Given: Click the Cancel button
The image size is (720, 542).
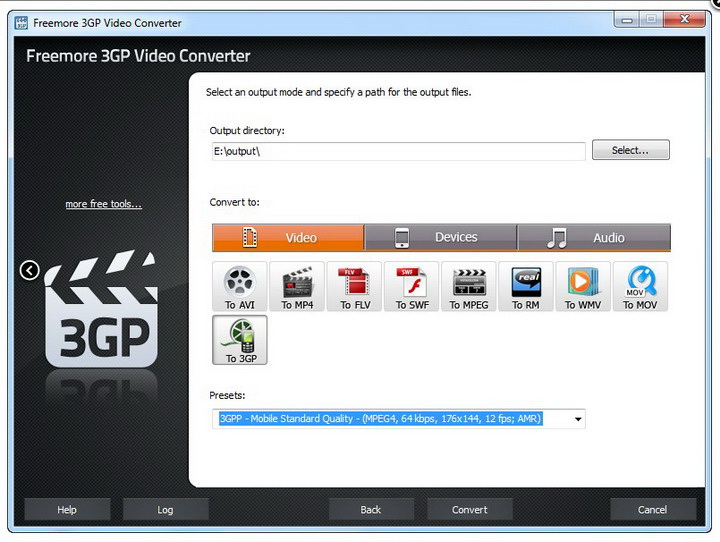Looking at the screenshot, I should tap(652, 509).
